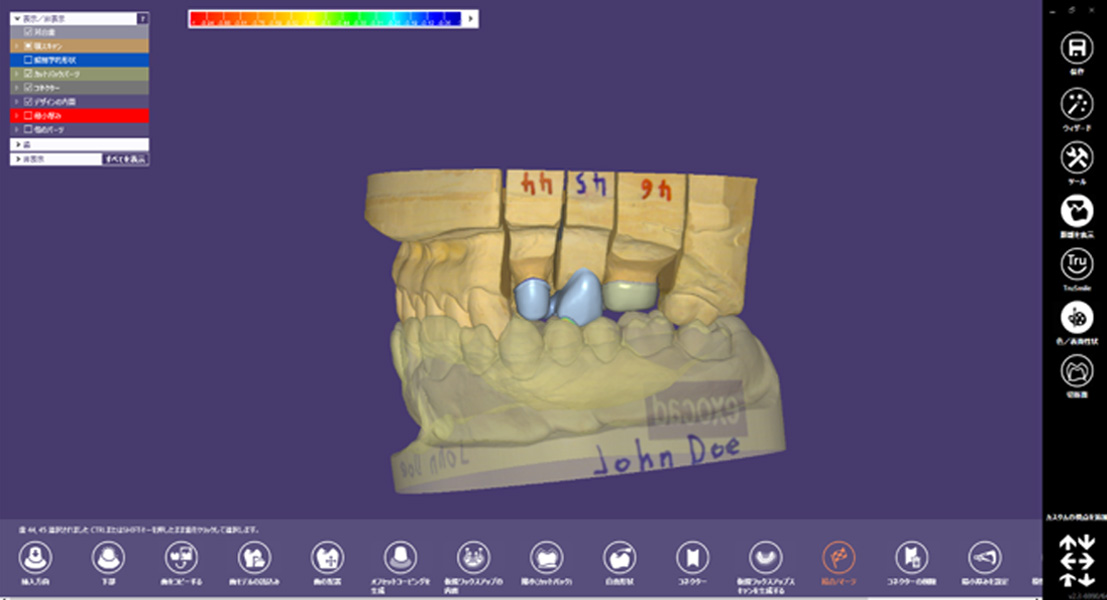Select the Free-forming (自由形状) tool
This screenshot has height=600, width=1107.
tap(619, 557)
